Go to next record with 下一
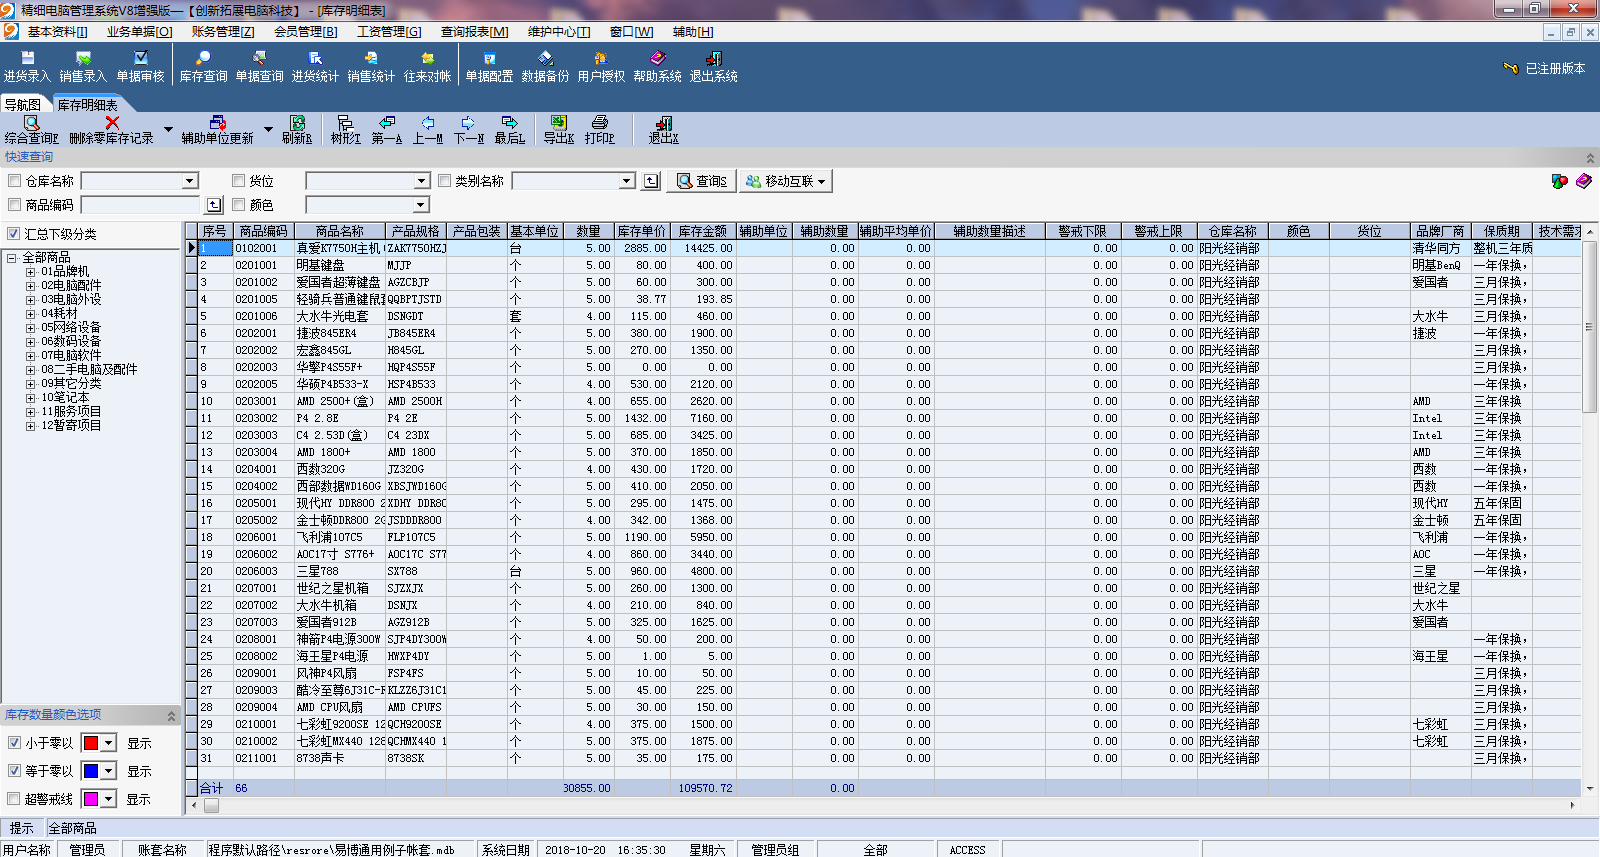1600x857 pixels. 469,130
